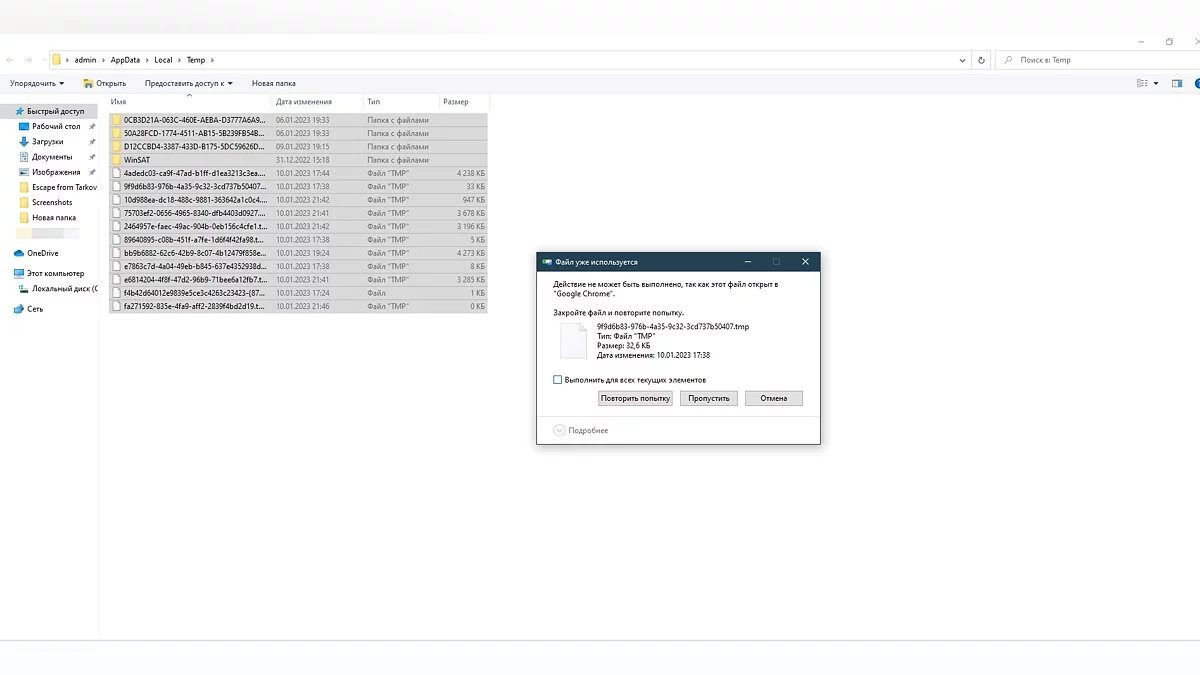Click the 'Локальный диск' drive icon
Image resolution: width=1200 pixels, height=675 pixels.
coord(24,288)
